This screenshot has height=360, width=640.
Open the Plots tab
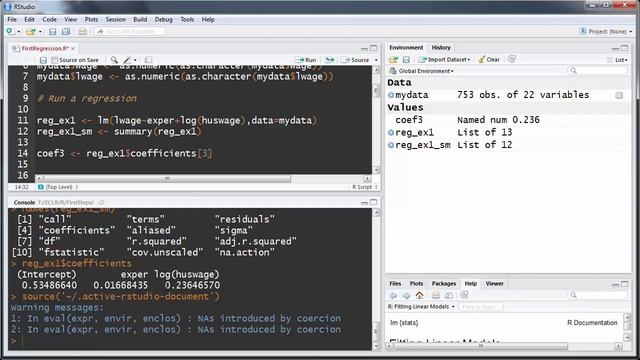coord(416,284)
